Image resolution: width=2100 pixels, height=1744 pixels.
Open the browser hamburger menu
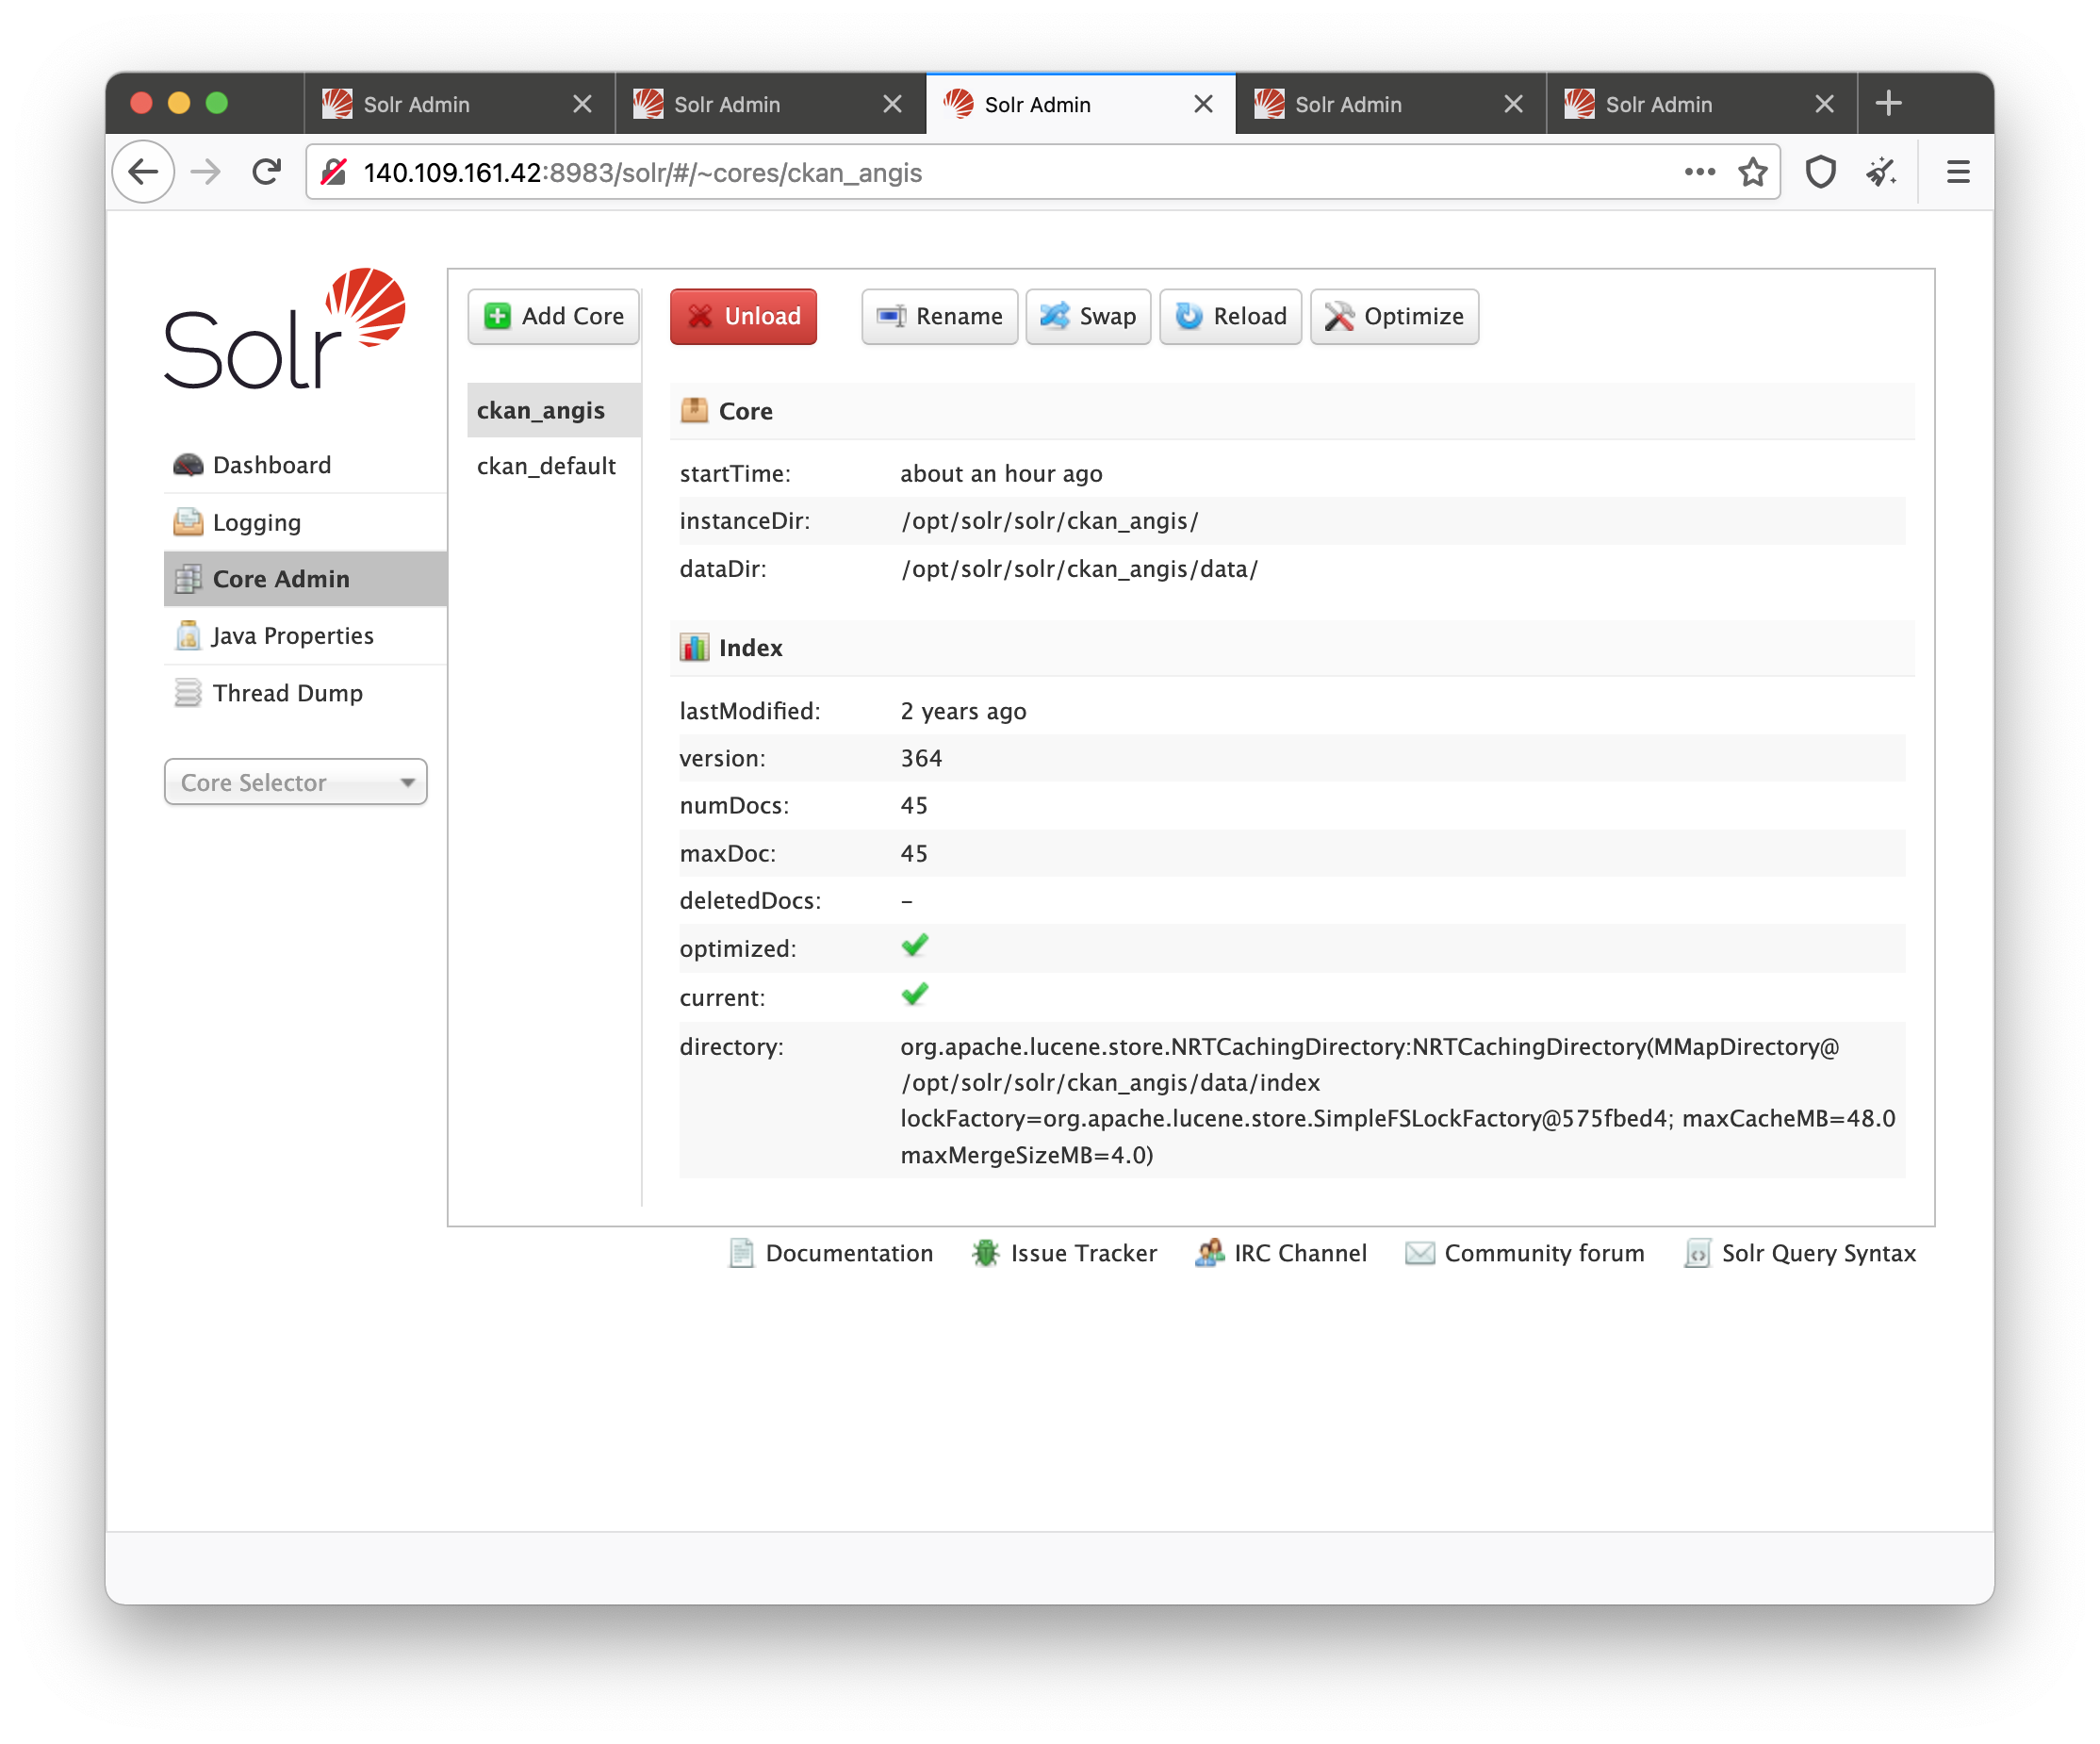[1958, 172]
